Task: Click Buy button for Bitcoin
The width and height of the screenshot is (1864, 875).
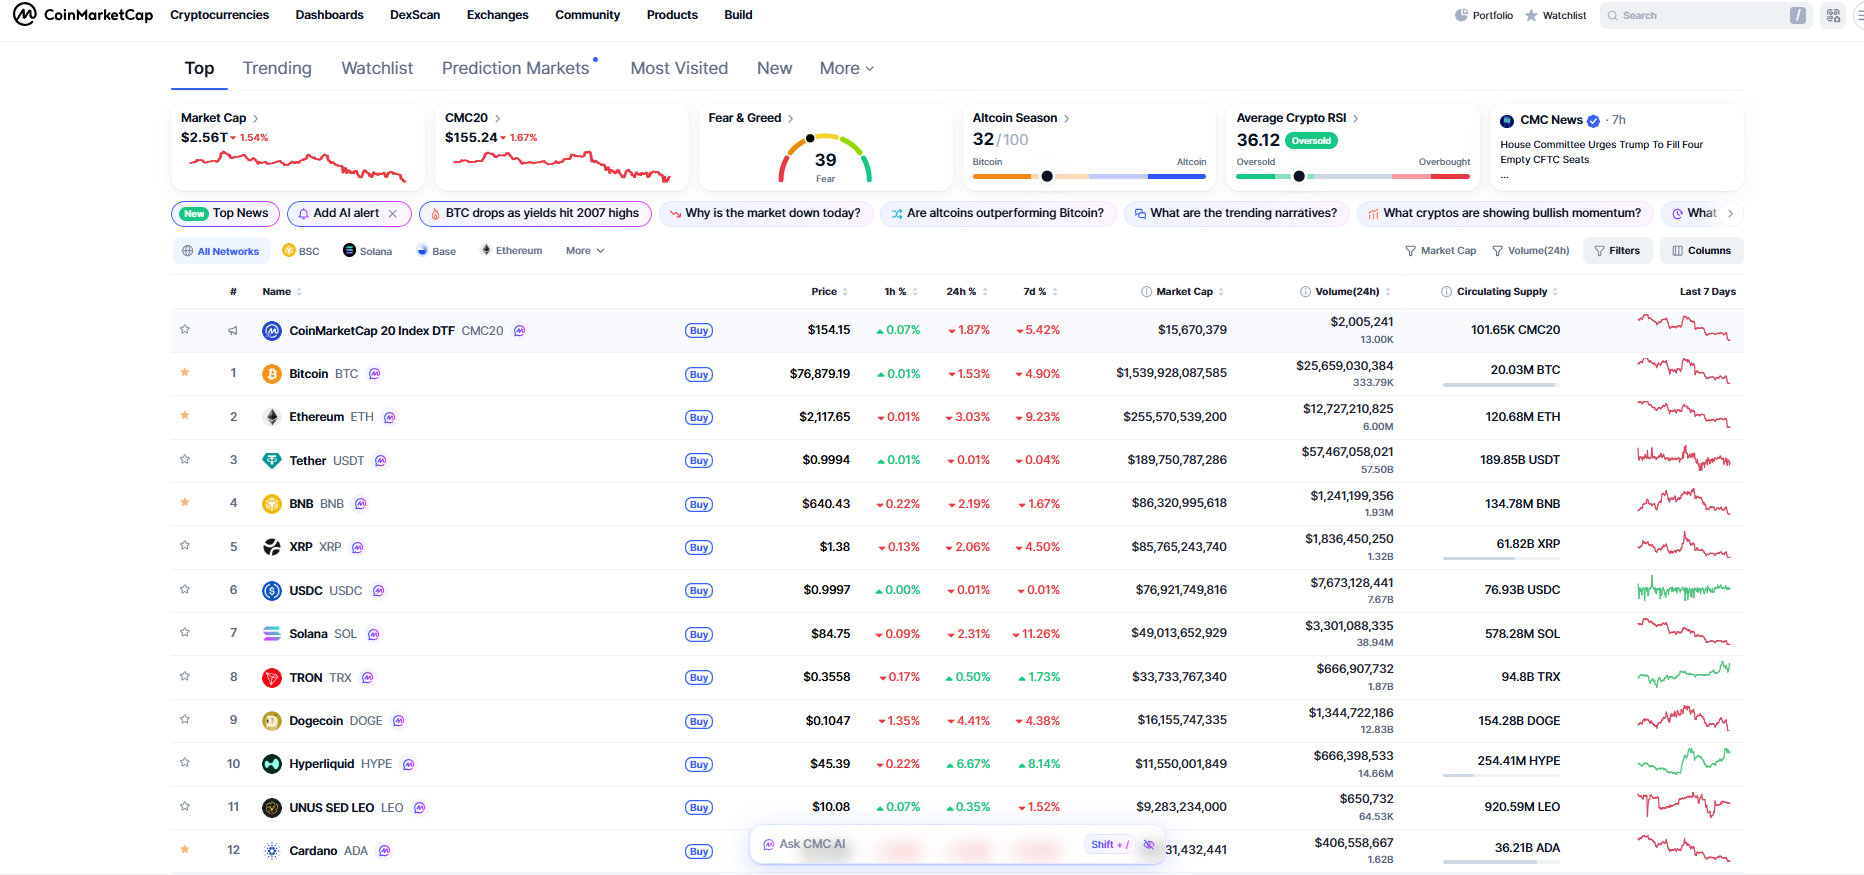Action: (x=699, y=374)
